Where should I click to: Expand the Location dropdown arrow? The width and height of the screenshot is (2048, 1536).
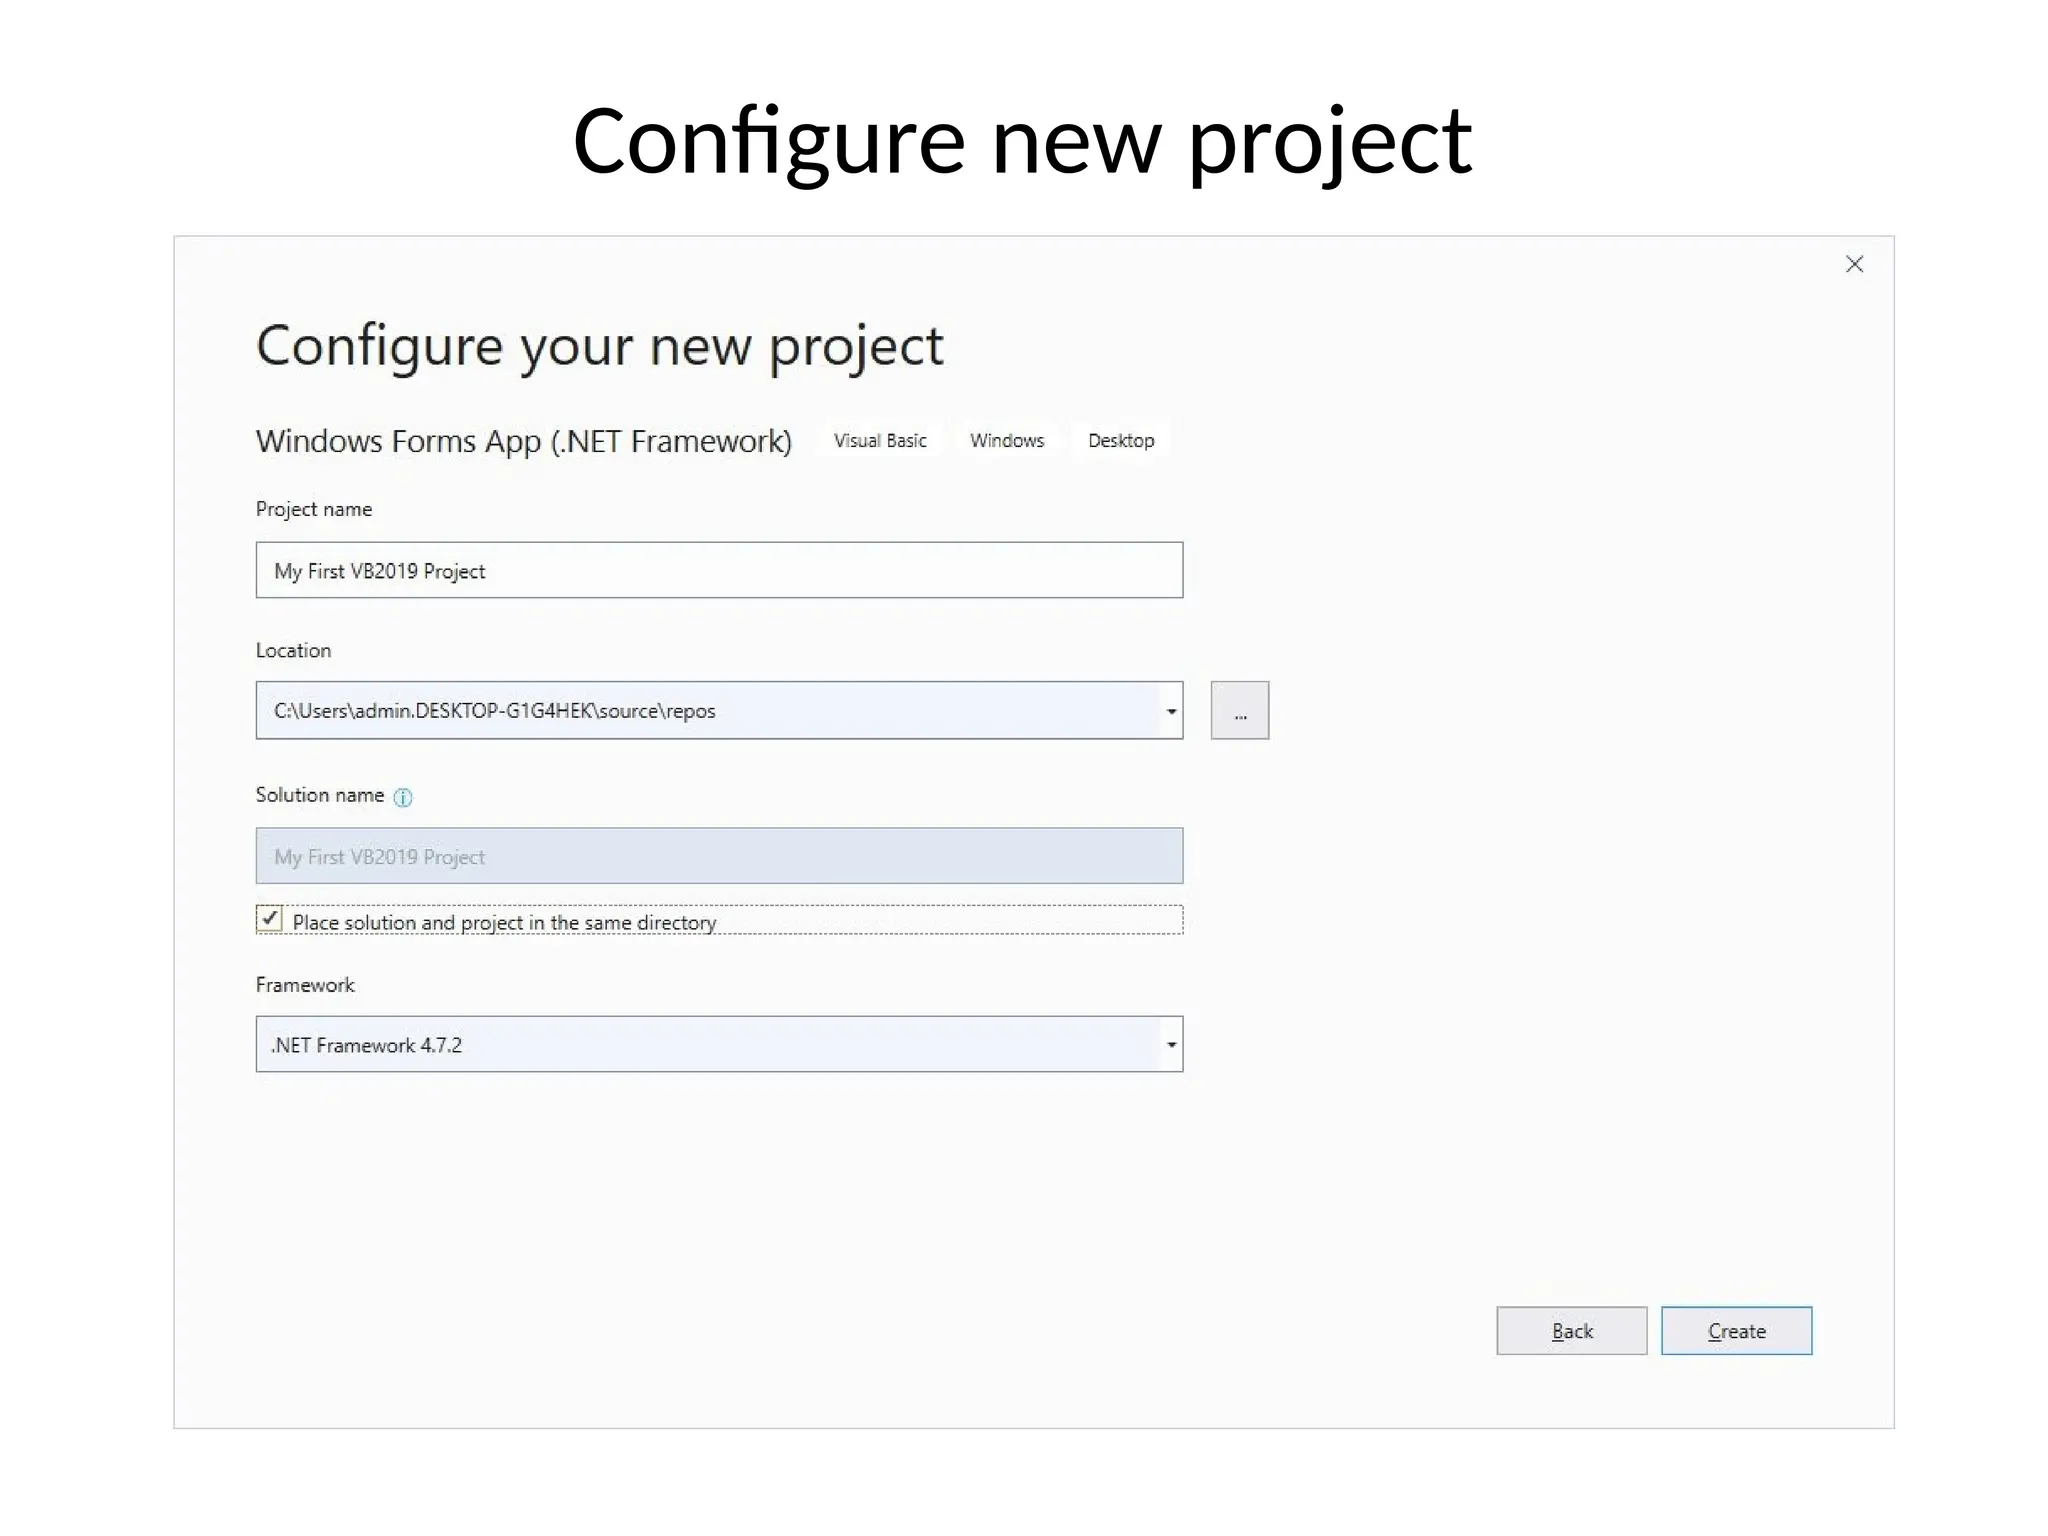1171,711
